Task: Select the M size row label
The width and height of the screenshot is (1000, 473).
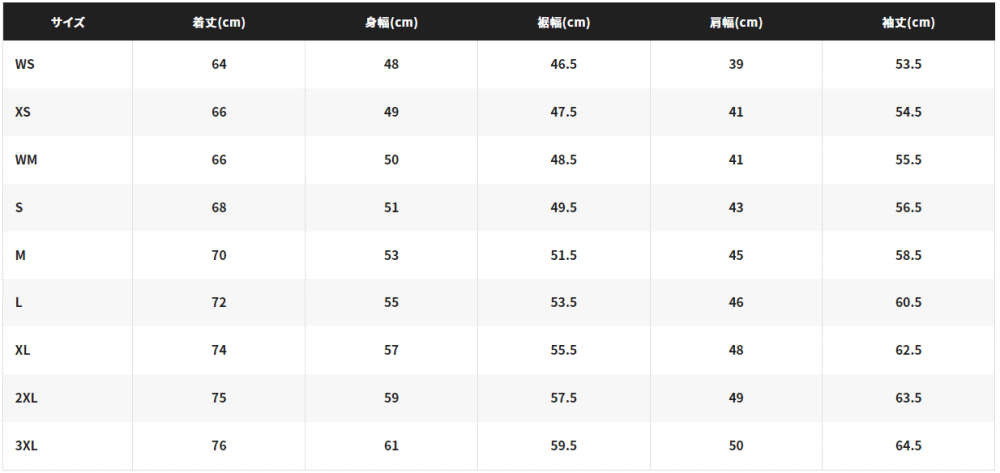Action: [x=20, y=255]
